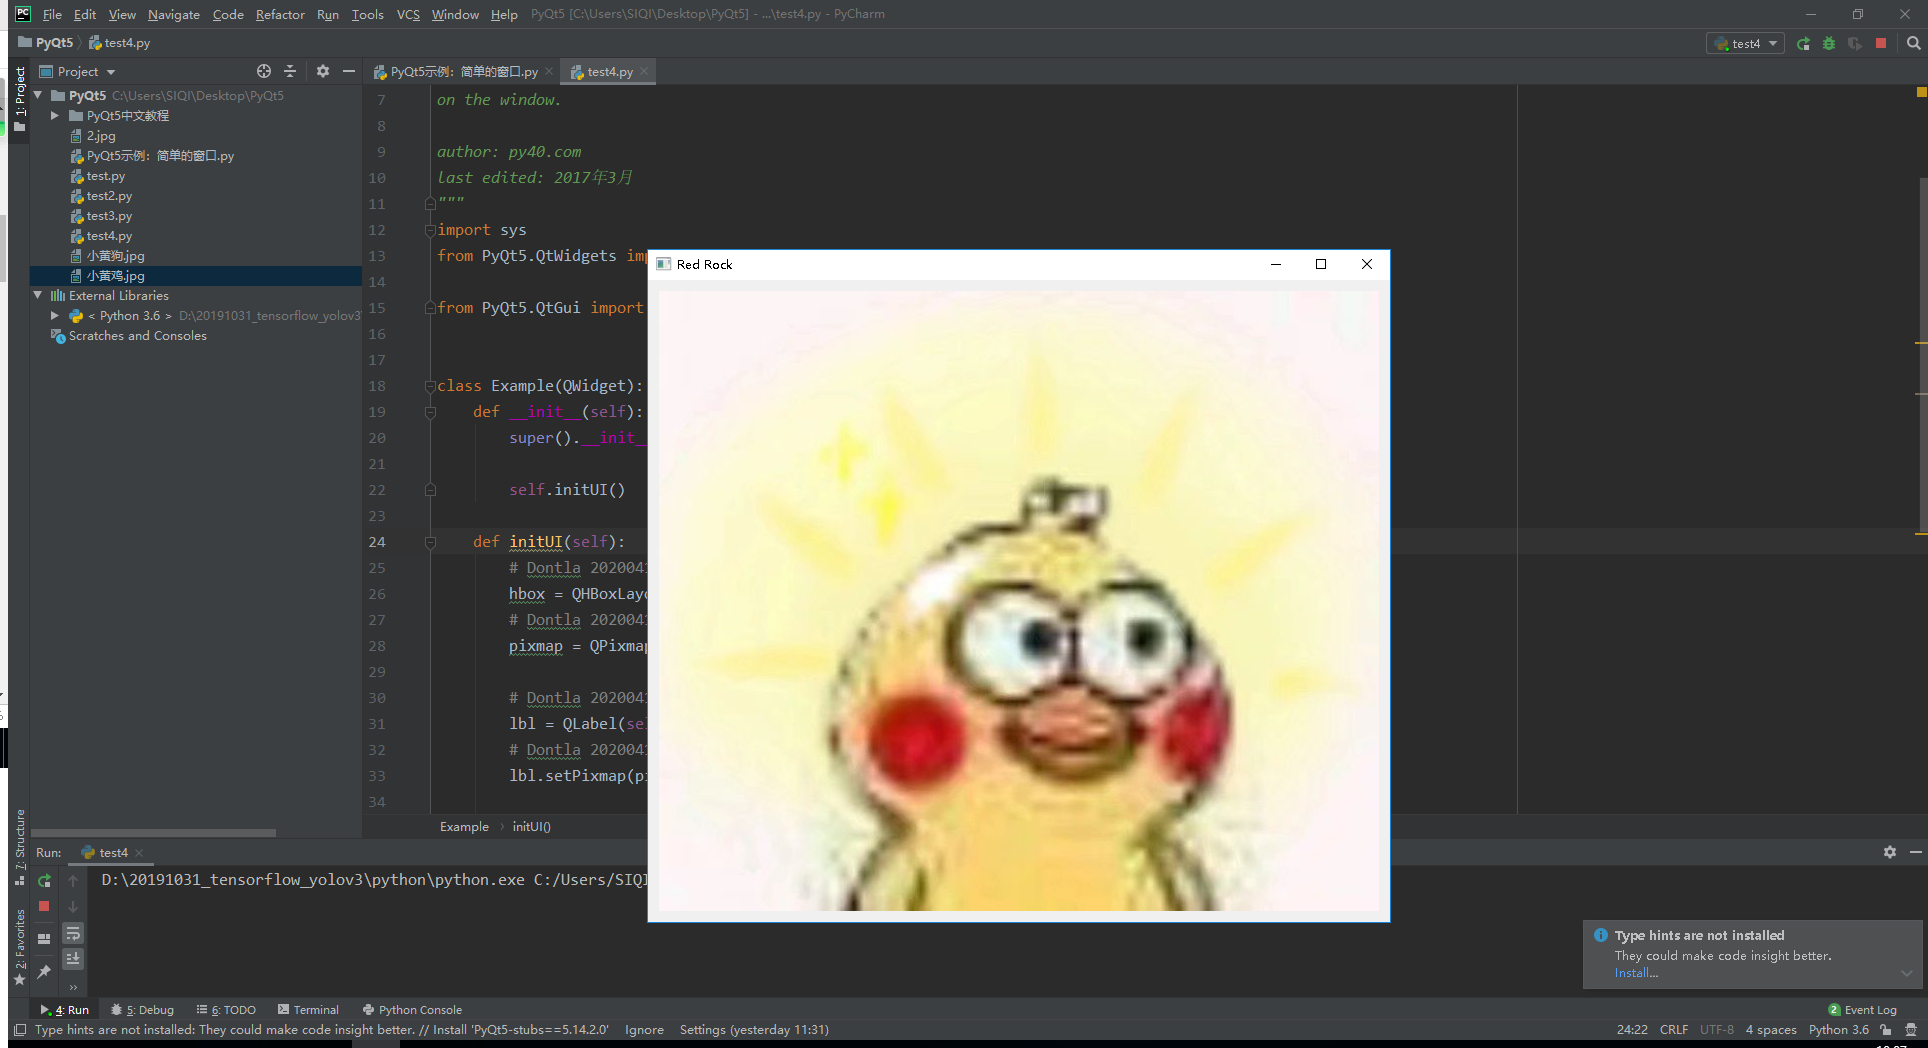Toggle read-only lock icon in status bar
The image size is (1928, 1048).
click(x=1886, y=1030)
